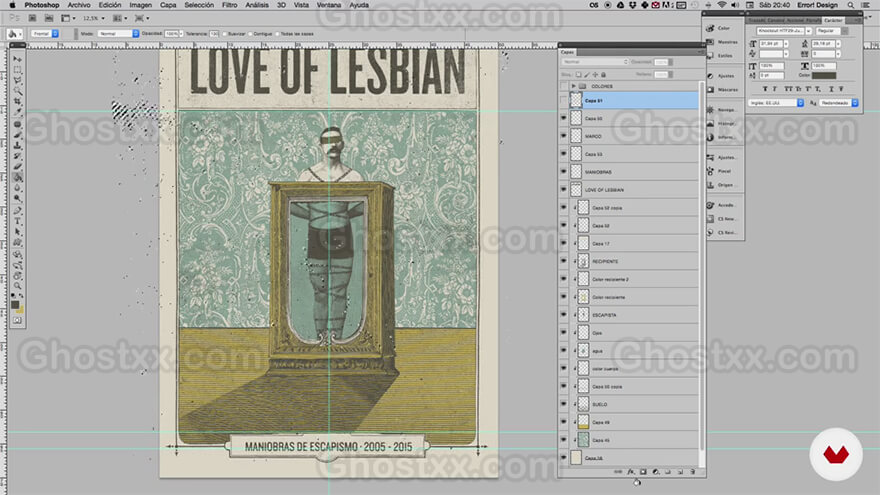Hide the MARCO layer

[563, 136]
